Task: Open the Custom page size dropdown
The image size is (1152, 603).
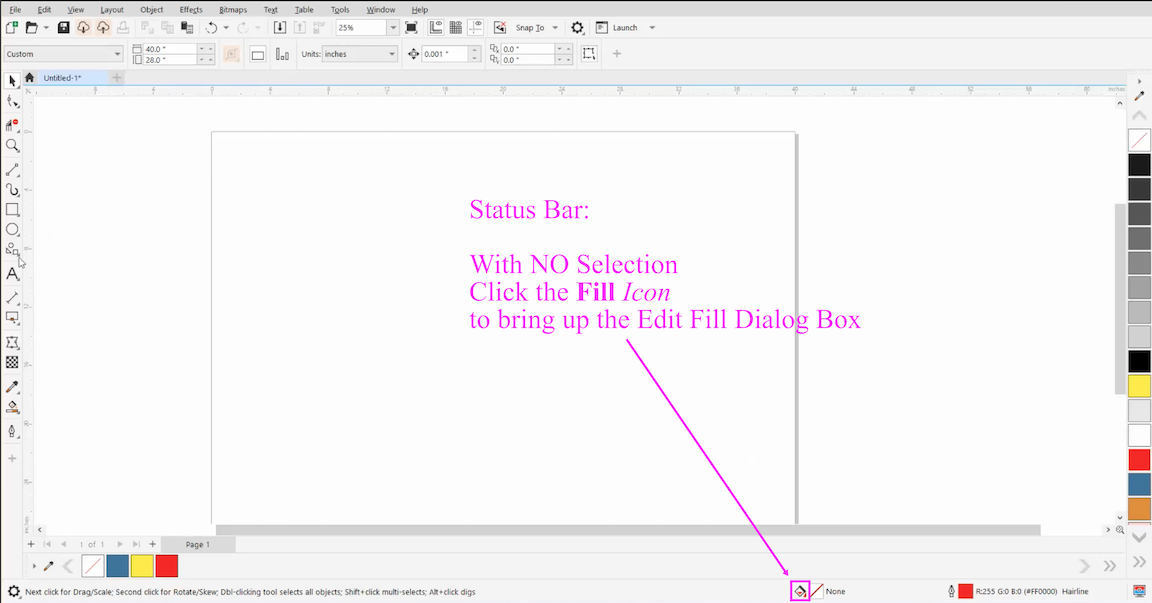Action: tap(117, 54)
